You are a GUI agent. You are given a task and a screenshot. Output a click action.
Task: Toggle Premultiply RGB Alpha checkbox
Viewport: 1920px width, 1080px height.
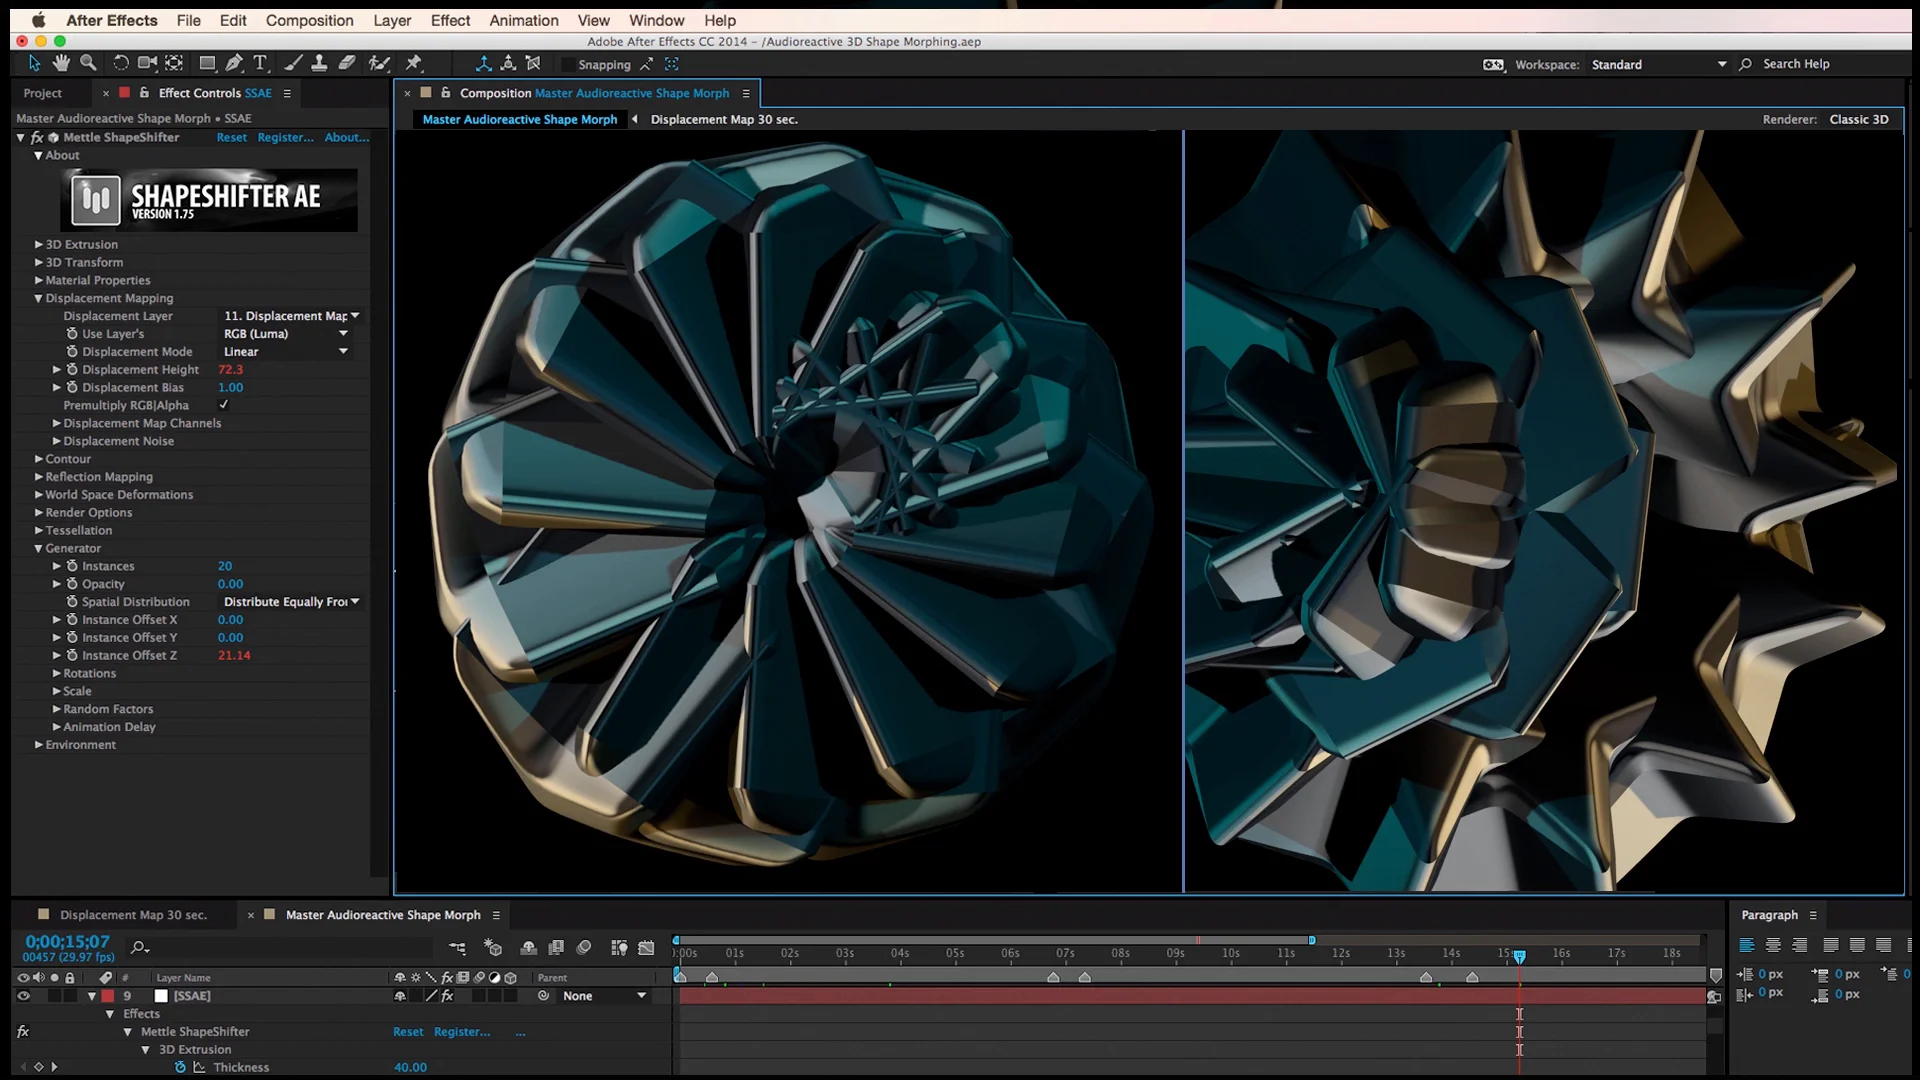[x=223, y=405]
